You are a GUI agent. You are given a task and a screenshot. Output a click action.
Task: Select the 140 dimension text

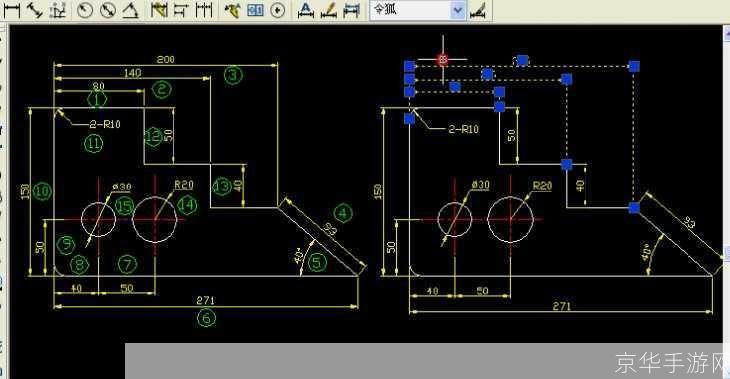[x=132, y=73]
